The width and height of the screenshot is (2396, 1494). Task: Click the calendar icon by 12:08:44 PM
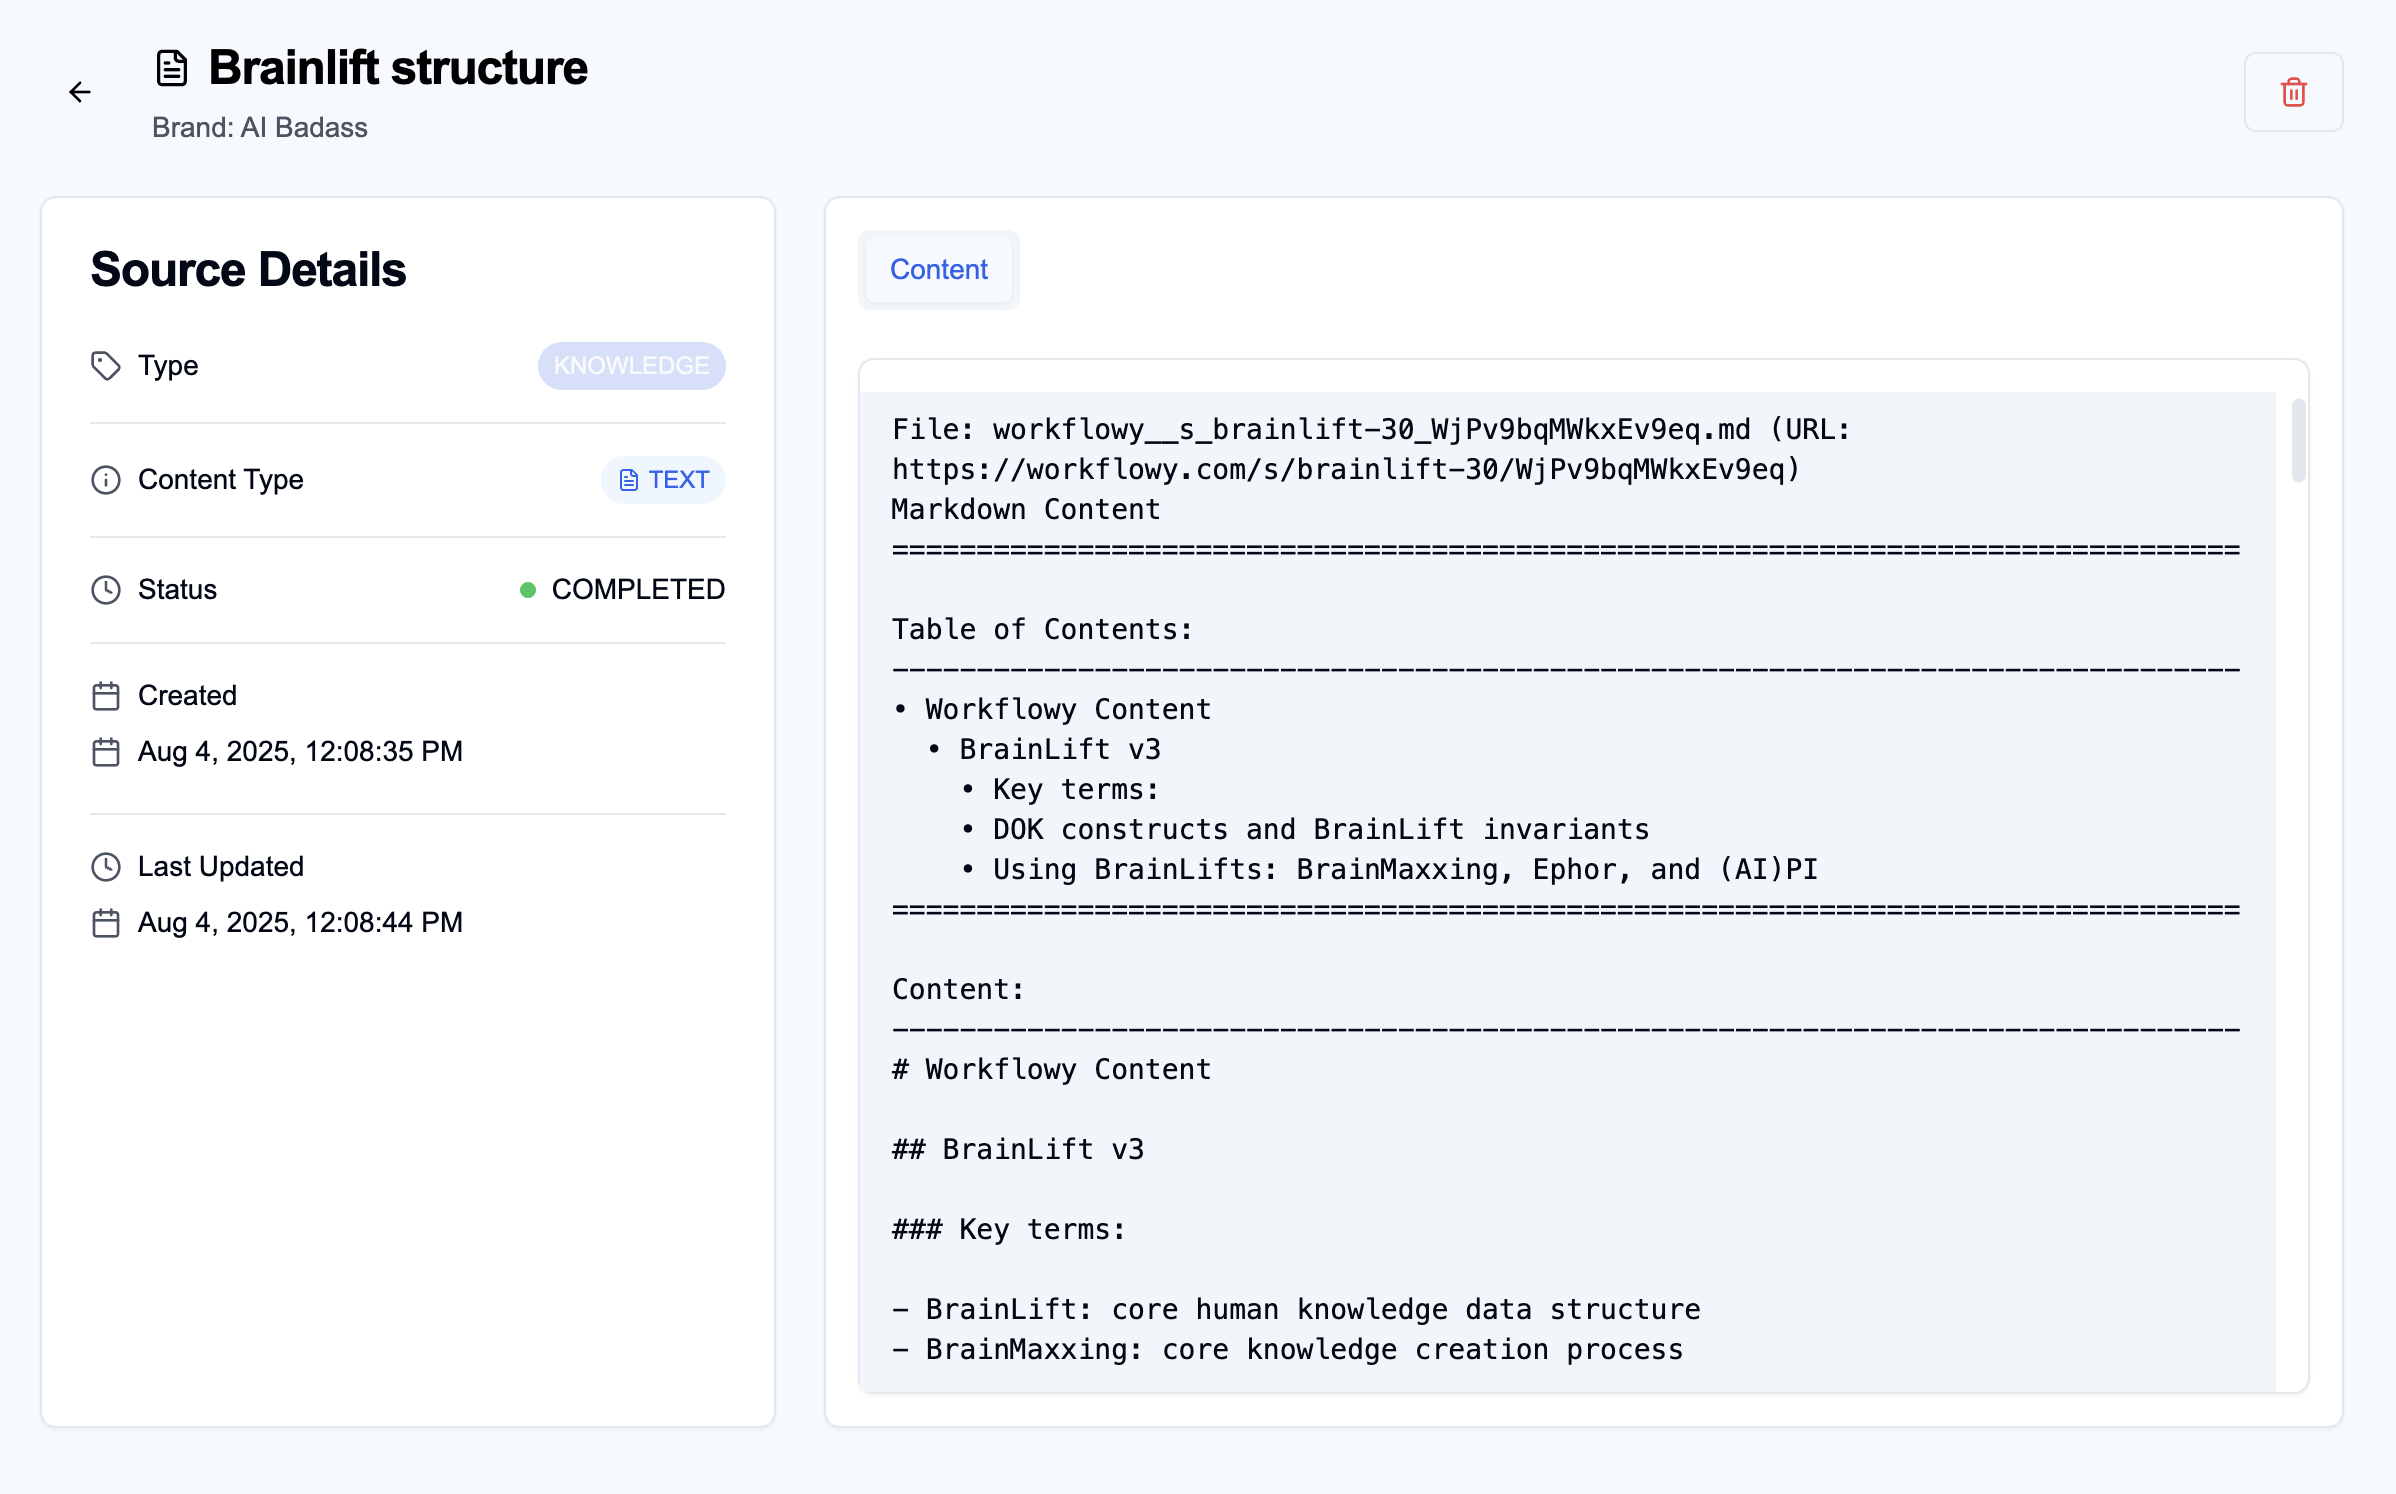[x=106, y=923]
